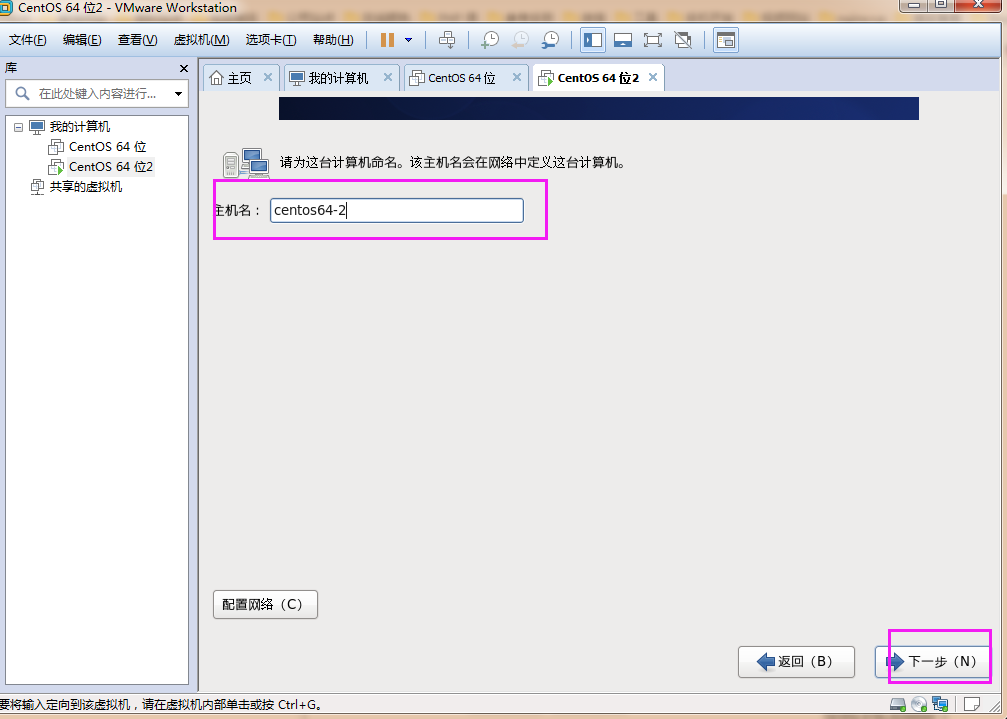Toggle the library sidebar view

click(593, 40)
